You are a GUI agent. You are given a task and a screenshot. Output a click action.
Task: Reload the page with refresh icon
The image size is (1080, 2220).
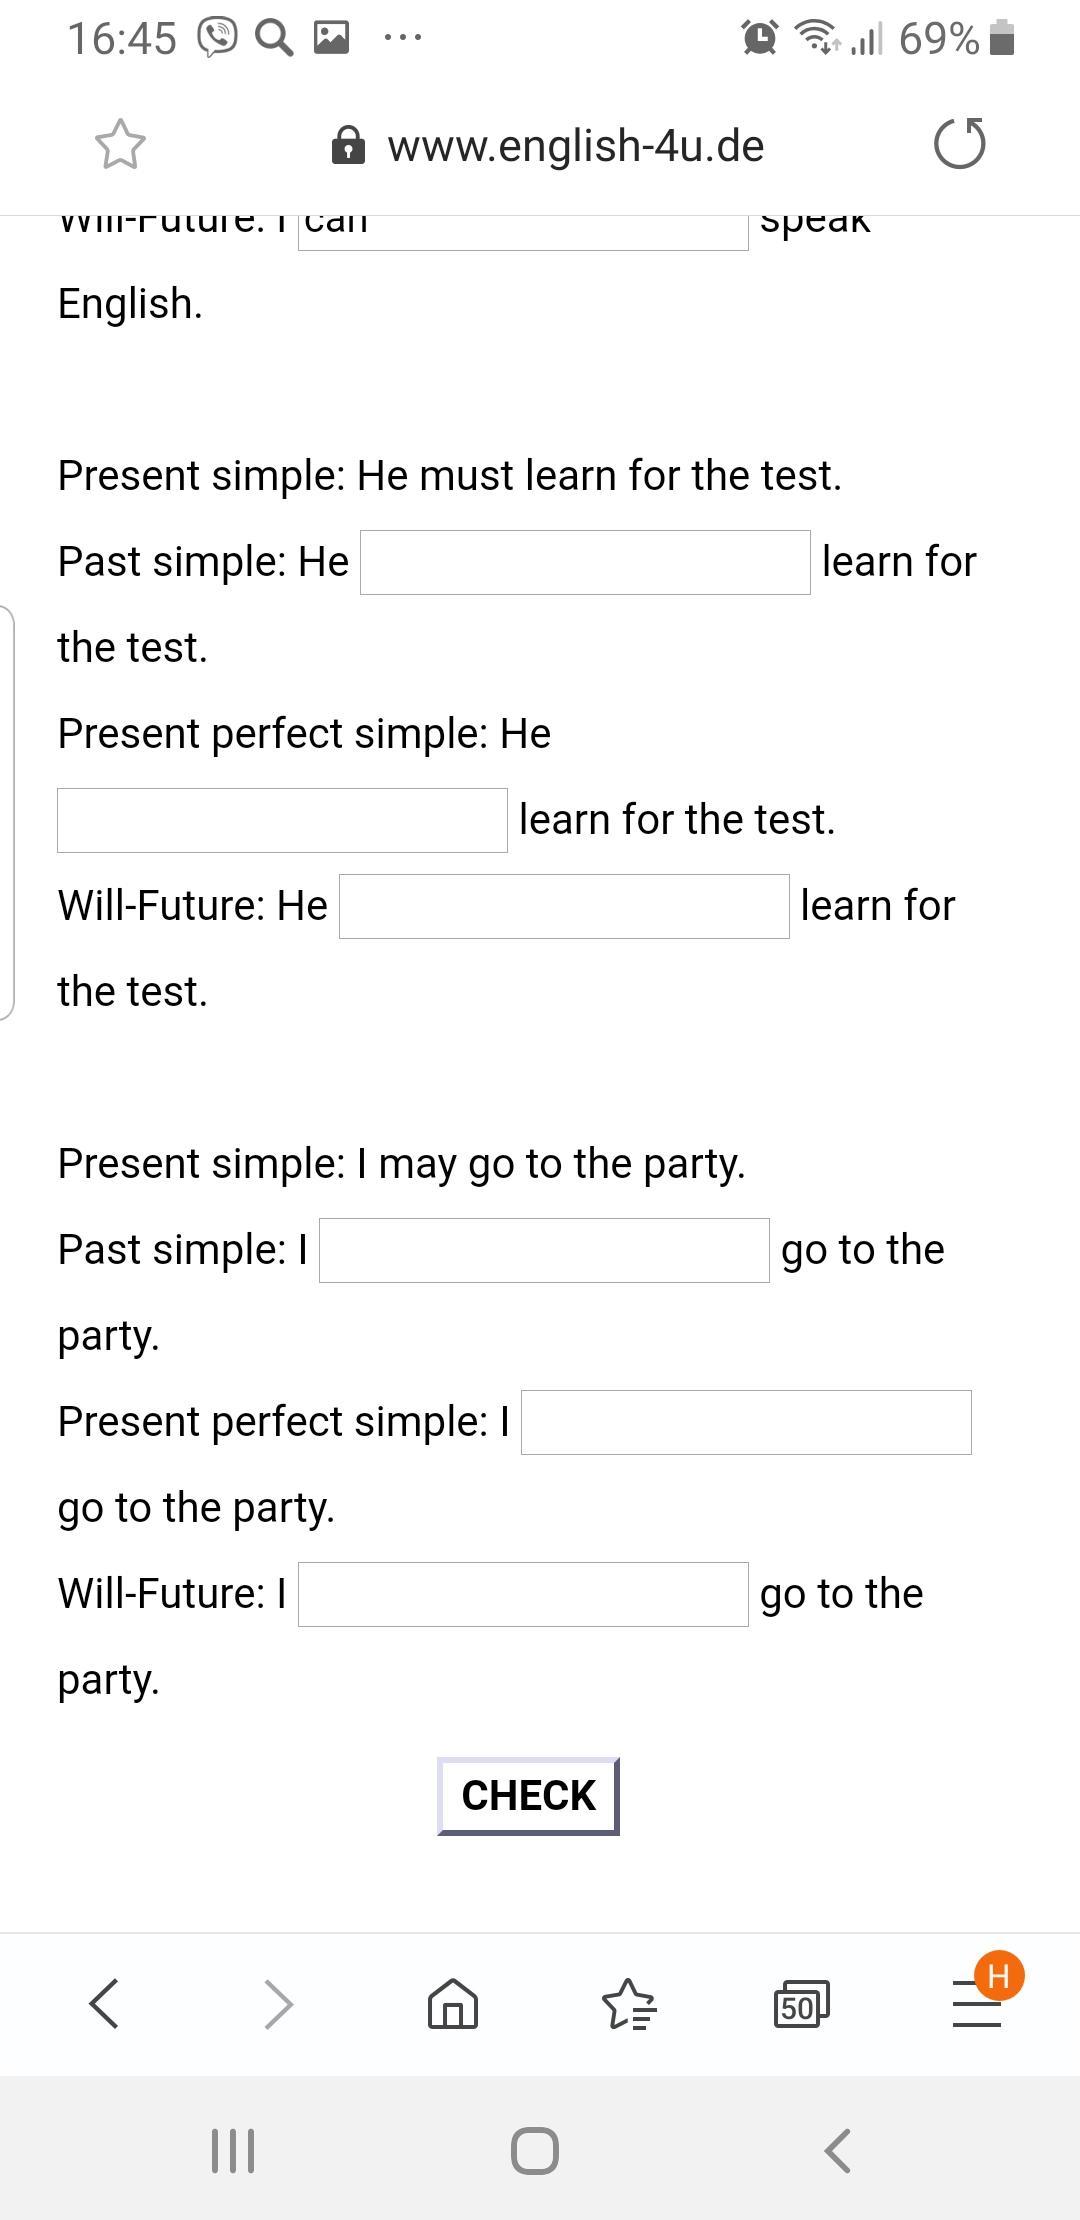pos(959,144)
